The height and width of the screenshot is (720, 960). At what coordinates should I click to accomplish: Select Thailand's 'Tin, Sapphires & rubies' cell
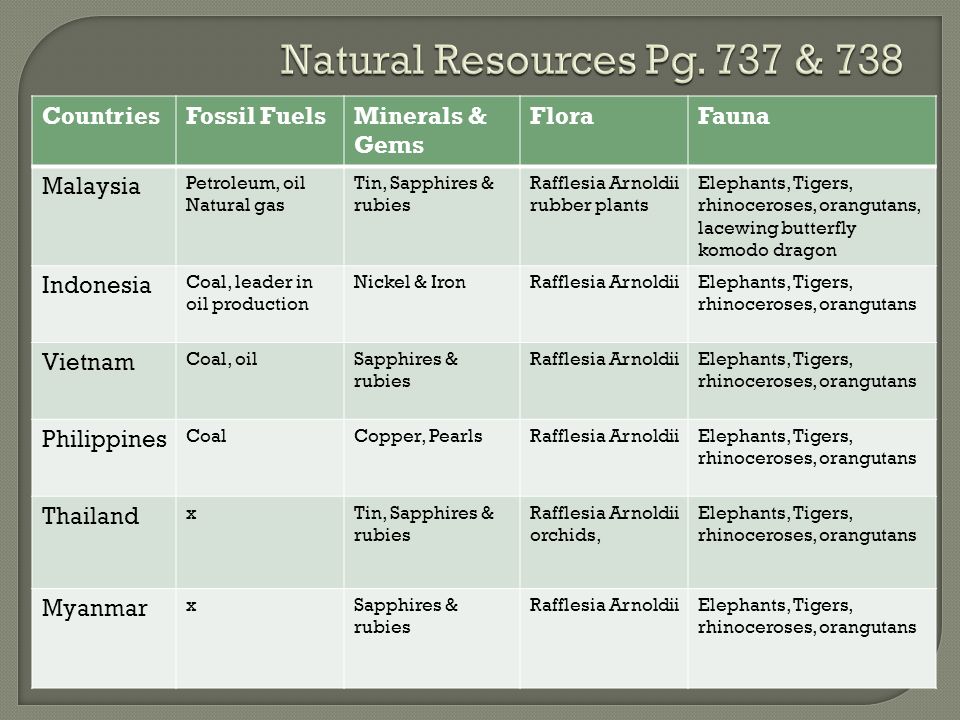432,542
